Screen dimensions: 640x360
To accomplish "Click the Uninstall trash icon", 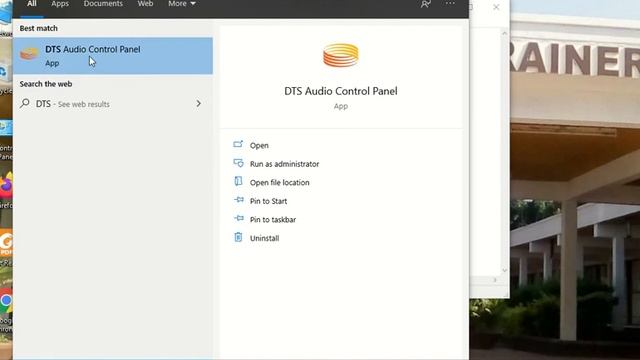I will 238,237.
